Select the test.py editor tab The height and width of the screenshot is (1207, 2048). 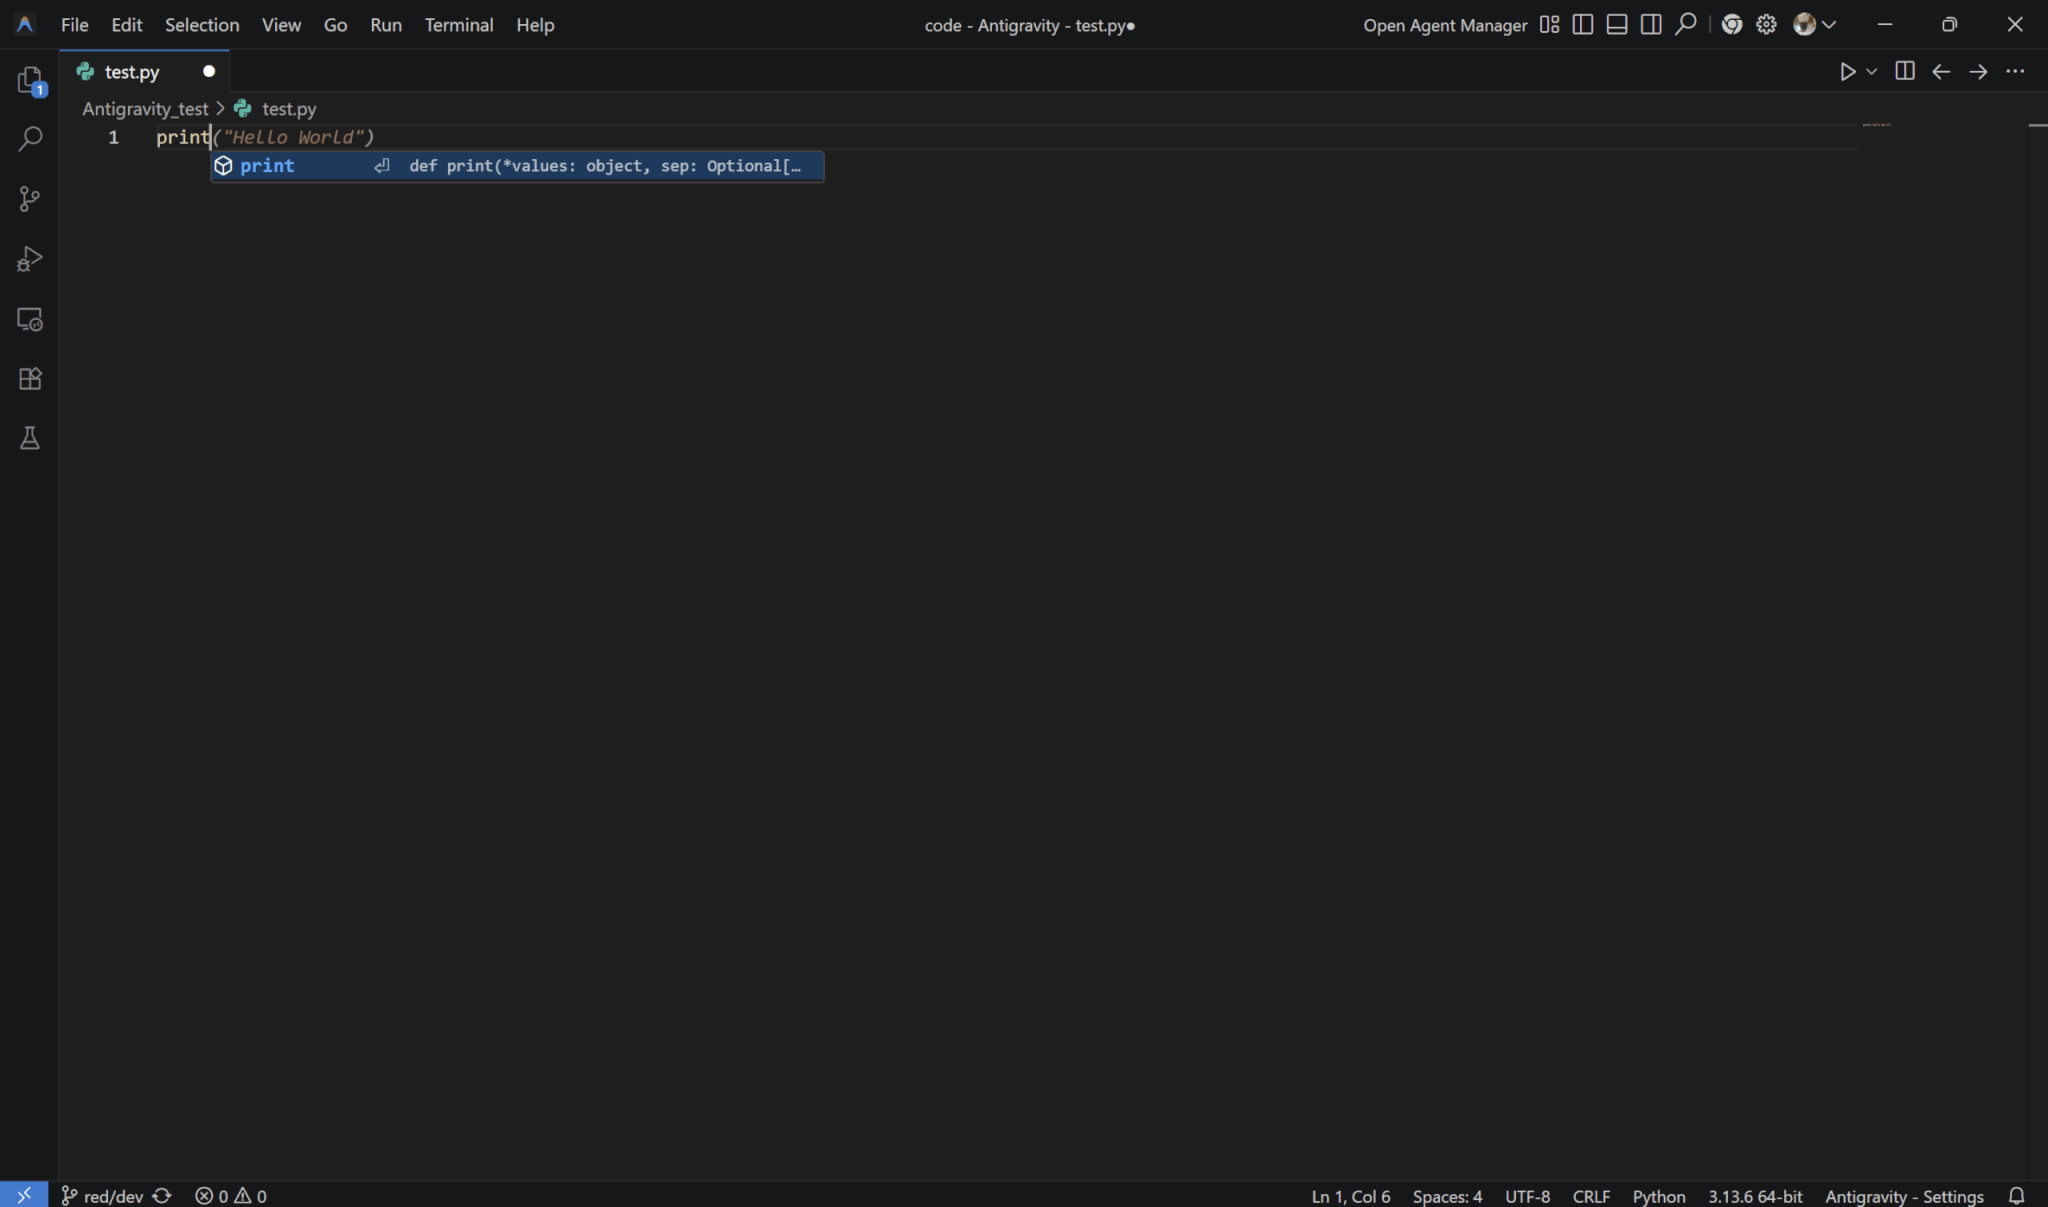click(x=132, y=72)
